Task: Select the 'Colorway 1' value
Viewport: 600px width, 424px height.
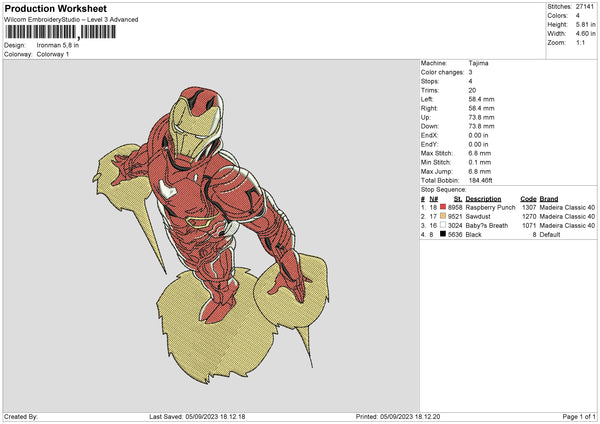Action: click(53, 54)
